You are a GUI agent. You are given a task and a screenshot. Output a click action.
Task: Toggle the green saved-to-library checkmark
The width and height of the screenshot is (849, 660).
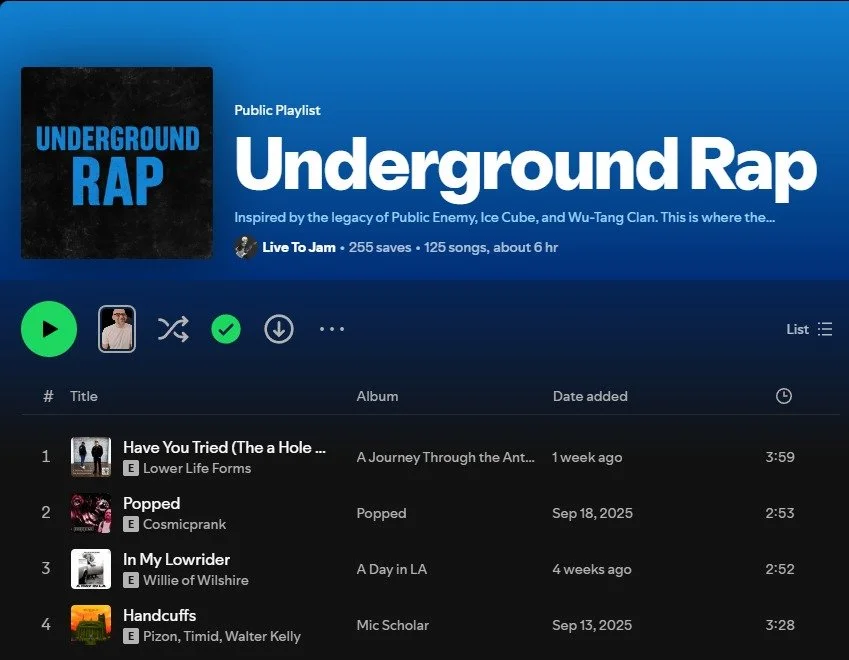pyautogui.click(x=225, y=328)
